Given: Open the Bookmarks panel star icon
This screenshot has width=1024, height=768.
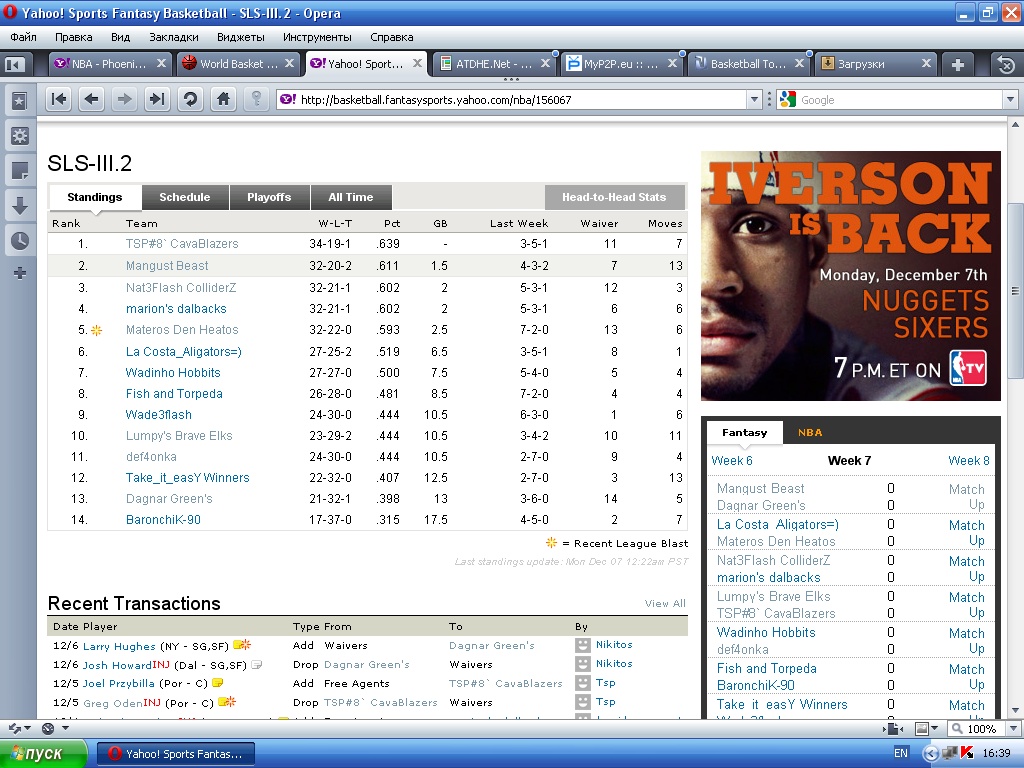Looking at the screenshot, I should coord(20,101).
